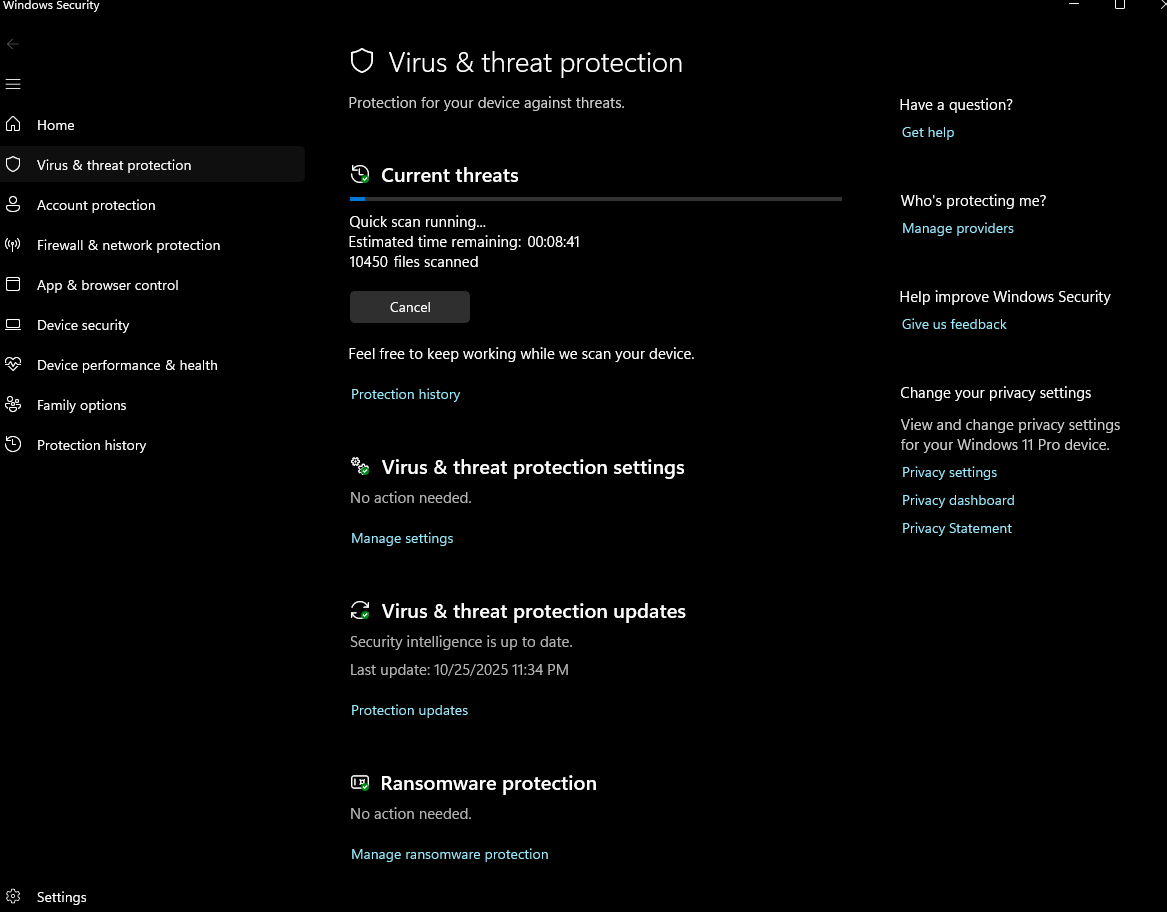
Task: Click the Home house icon in sidebar
Action: [13, 125]
